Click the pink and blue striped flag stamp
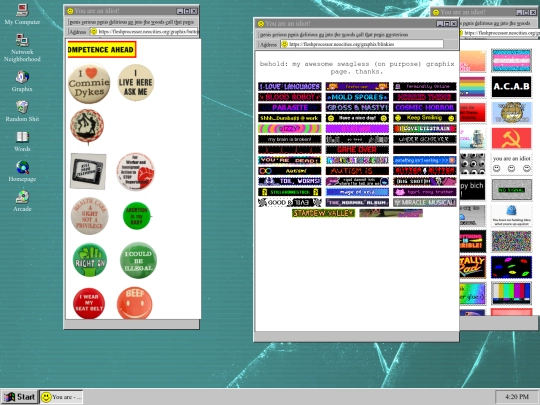The image size is (540, 405). 511,60
